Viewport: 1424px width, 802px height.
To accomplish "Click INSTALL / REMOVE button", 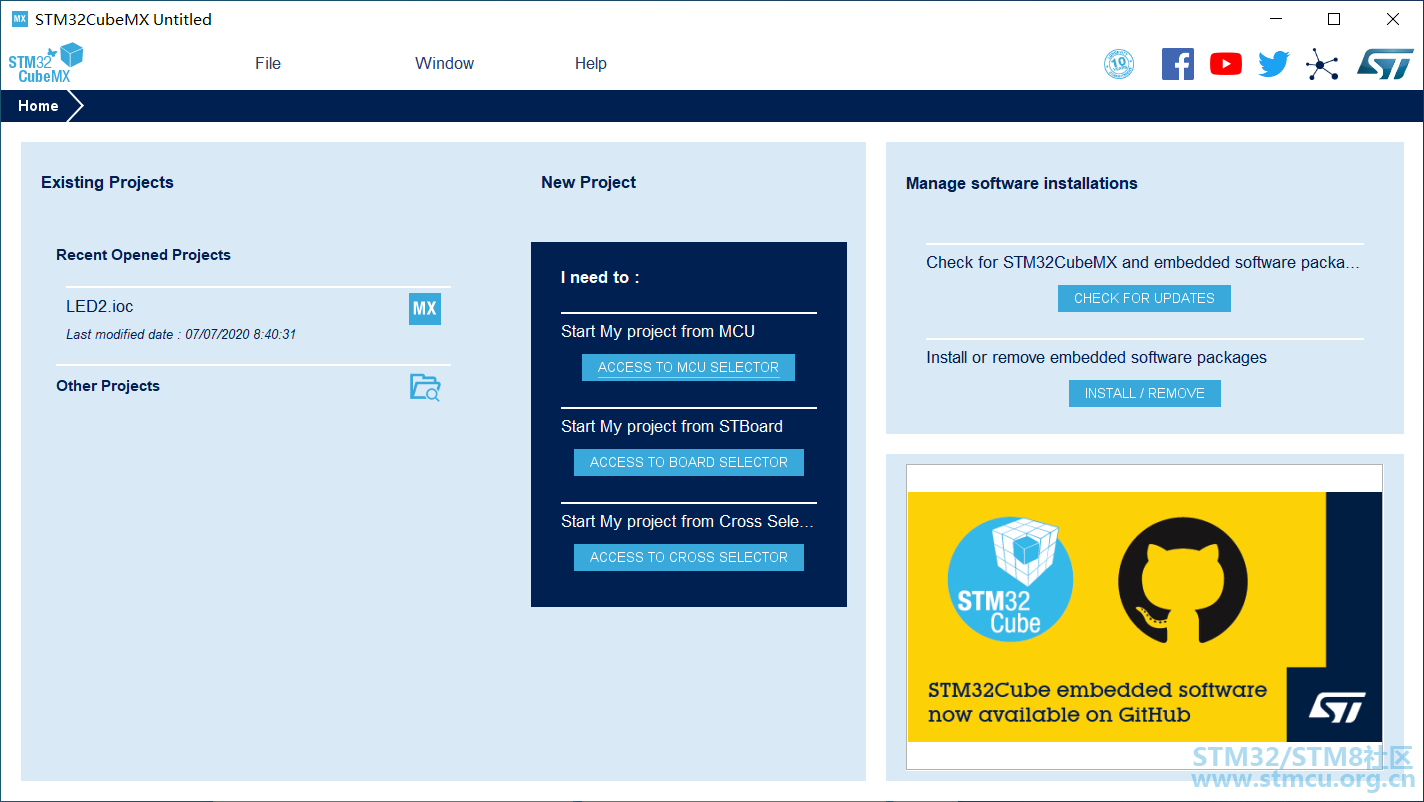I will pyautogui.click(x=1145, y=393).
